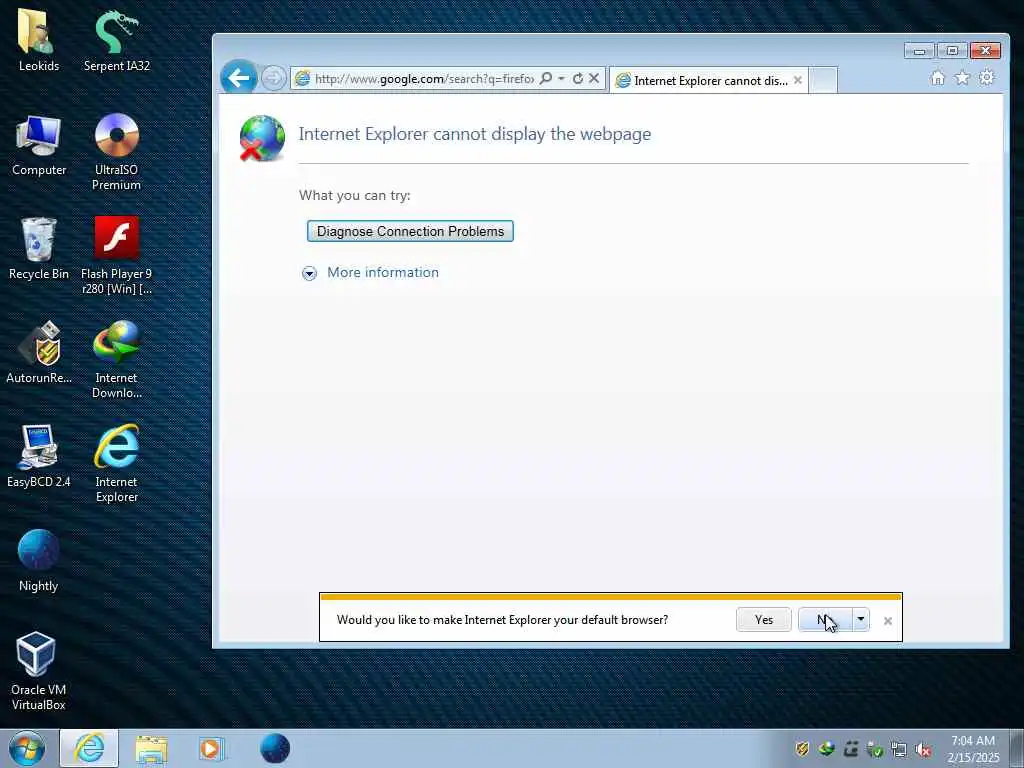This screenshot has height=768, width=1024.
Task: Open the Tools gear menu
Action: point(987,78)
